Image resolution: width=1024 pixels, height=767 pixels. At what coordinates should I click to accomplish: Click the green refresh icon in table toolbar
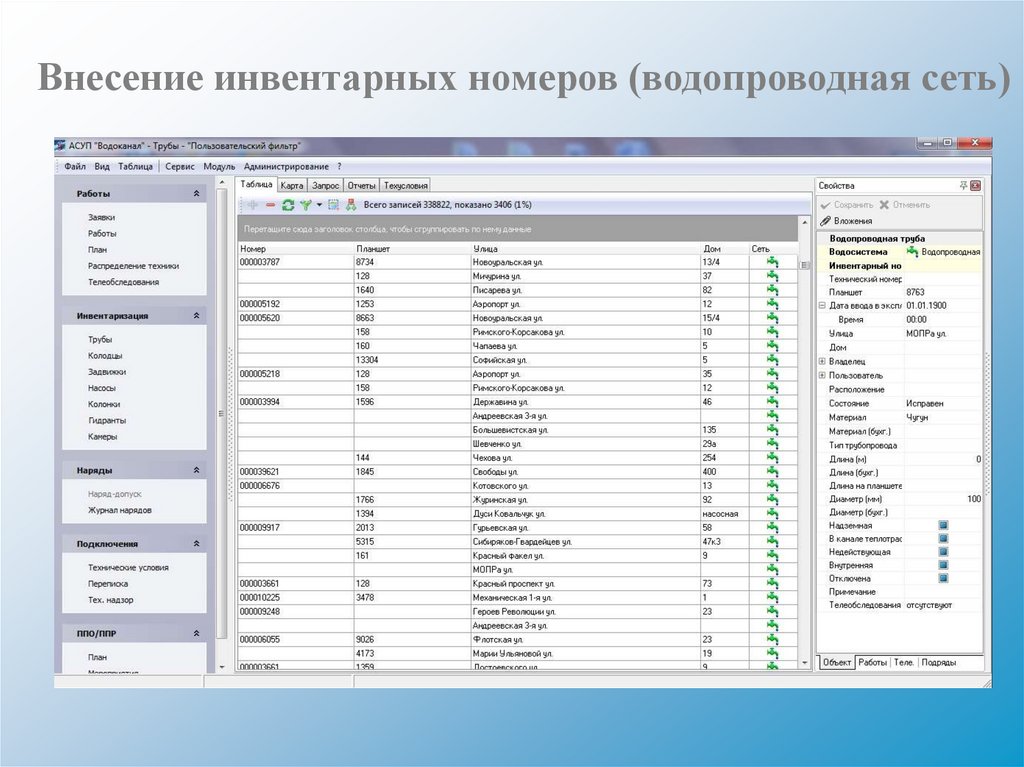tap(288, 205)
